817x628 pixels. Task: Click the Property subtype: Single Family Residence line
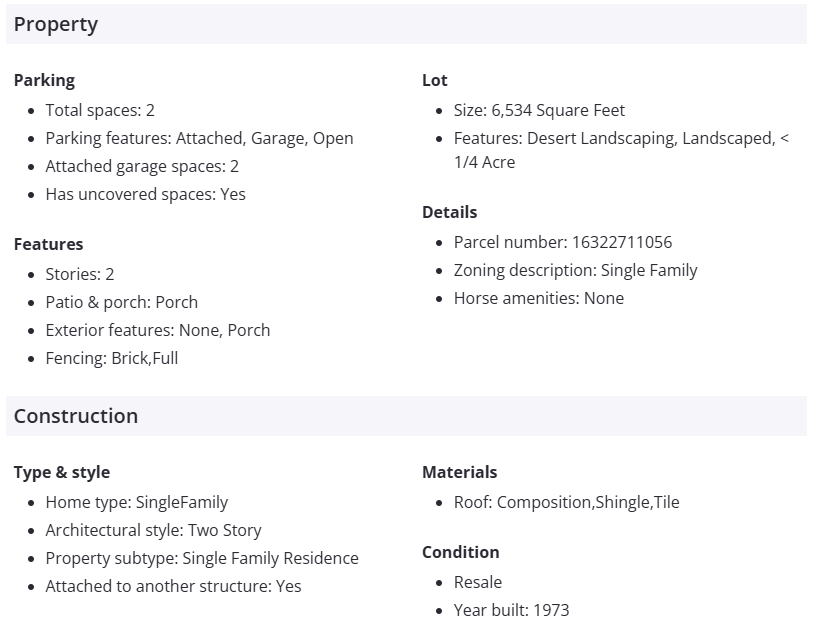pyautogui.click(x=202, y=558)
